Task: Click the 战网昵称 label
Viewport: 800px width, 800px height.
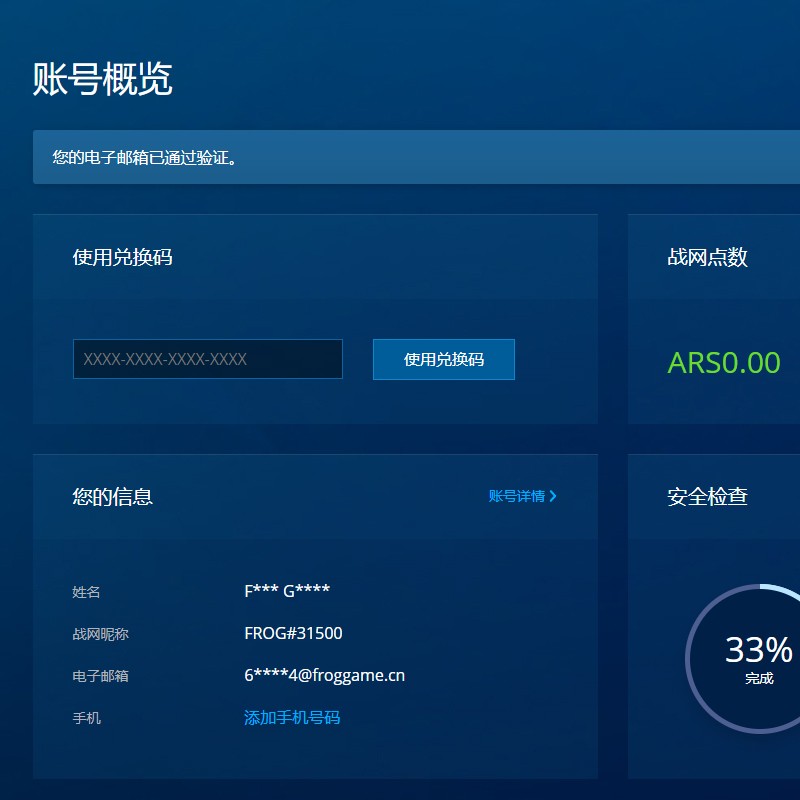Action: tap(101, 634)
